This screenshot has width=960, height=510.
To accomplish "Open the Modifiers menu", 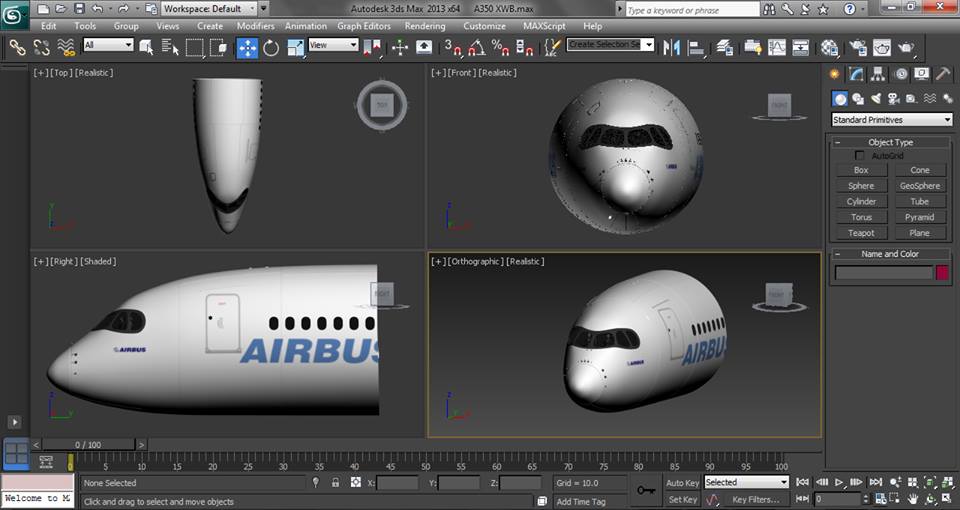I will [255, 26].
